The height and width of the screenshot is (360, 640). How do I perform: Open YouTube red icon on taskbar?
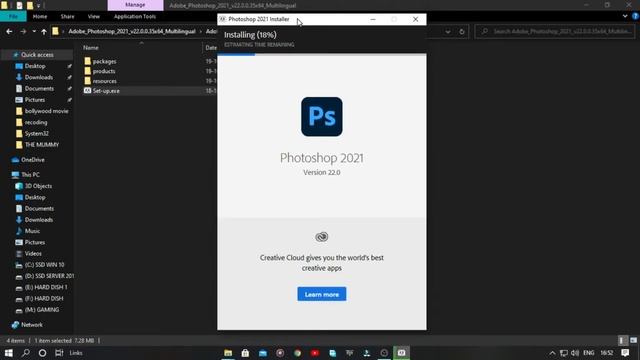(315, 353)
